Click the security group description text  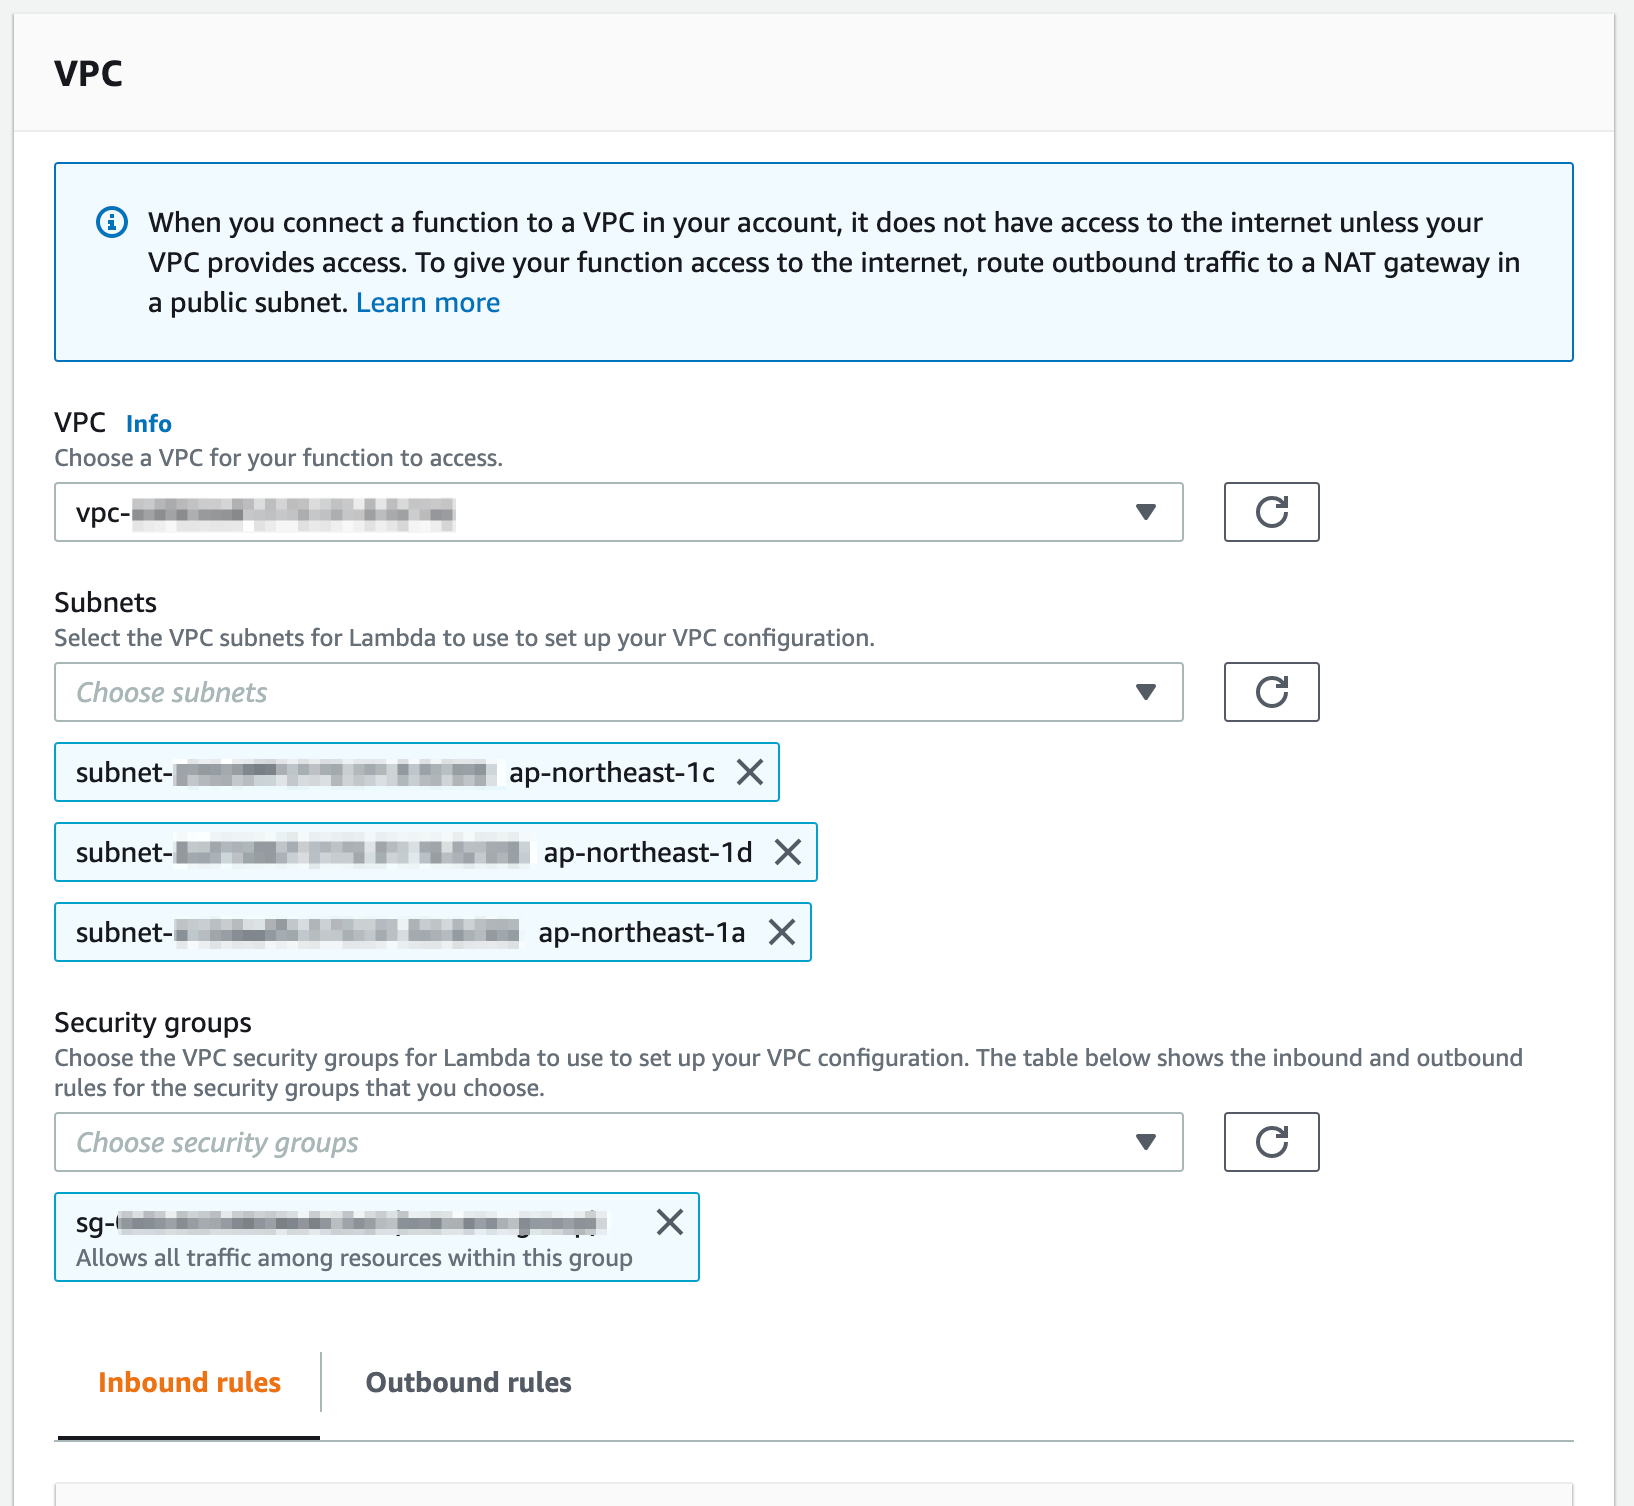coord(354,1258)
